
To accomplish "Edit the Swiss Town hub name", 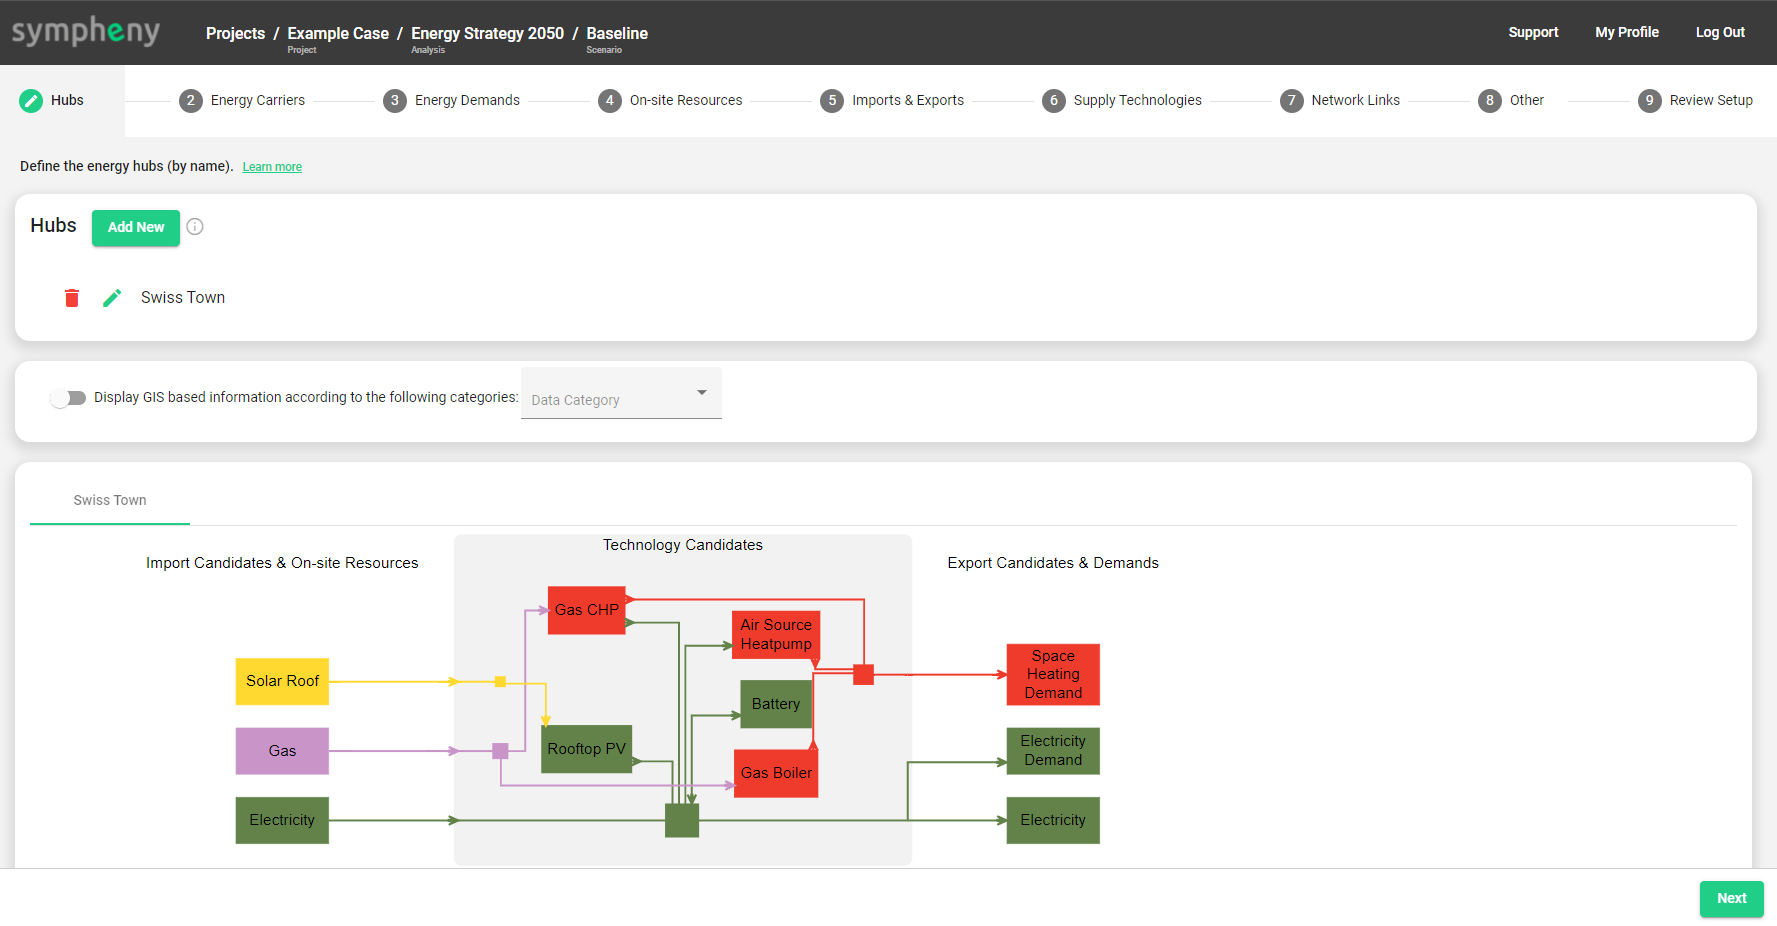I will point(112,298).
